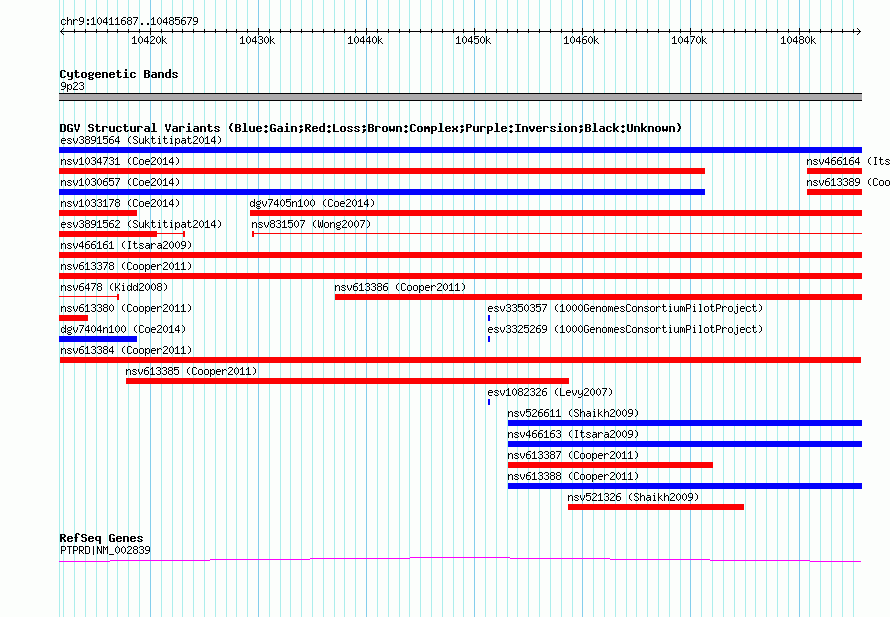Select the red nsv613387 loss bar
The height and width of the screenshot is (617, 890).
click(x=610, y=465)
